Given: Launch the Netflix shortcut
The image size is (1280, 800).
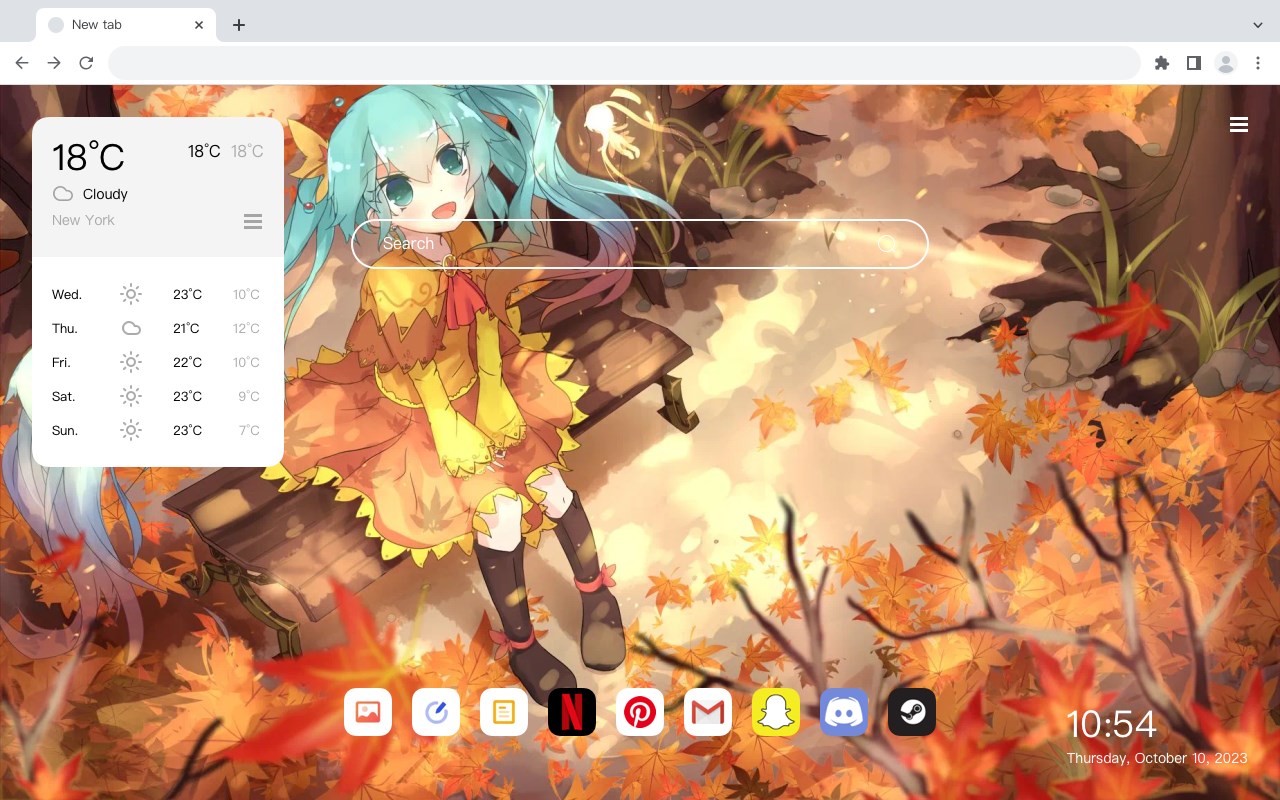Looking at the screenshot, I should tap(572, 712).
